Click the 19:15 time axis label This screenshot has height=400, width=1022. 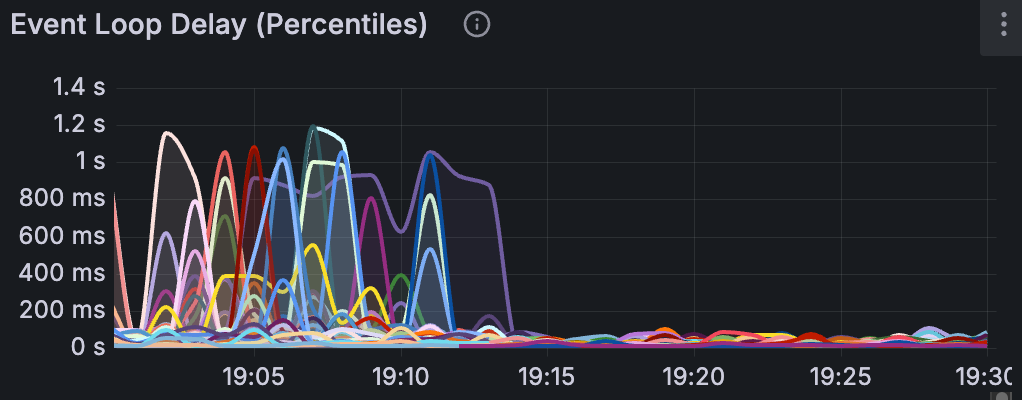(548, 376)
